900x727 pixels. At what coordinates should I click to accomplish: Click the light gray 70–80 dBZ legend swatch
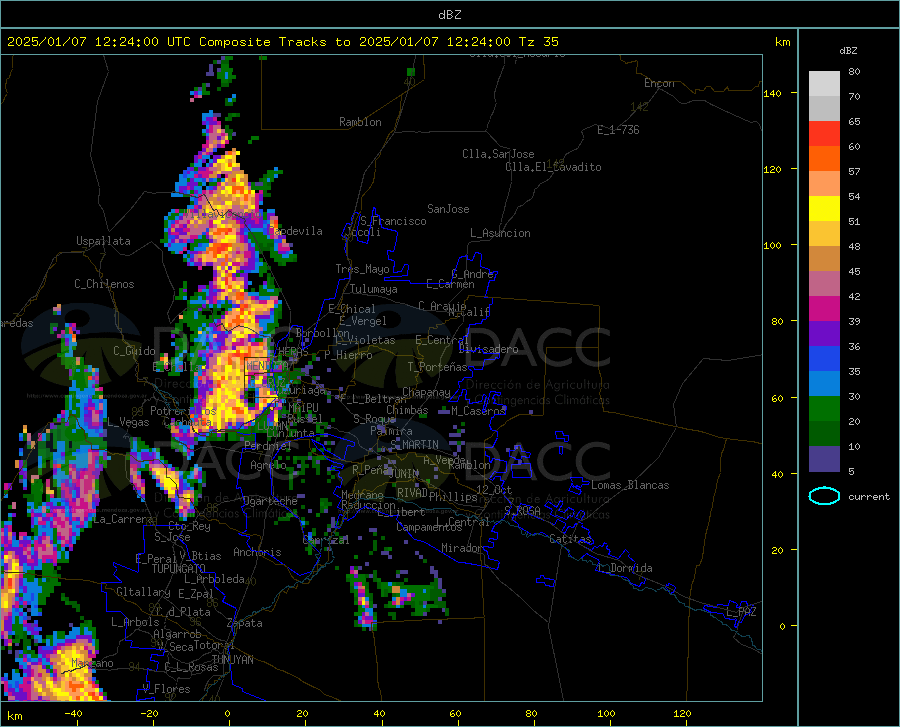[824, 84]
